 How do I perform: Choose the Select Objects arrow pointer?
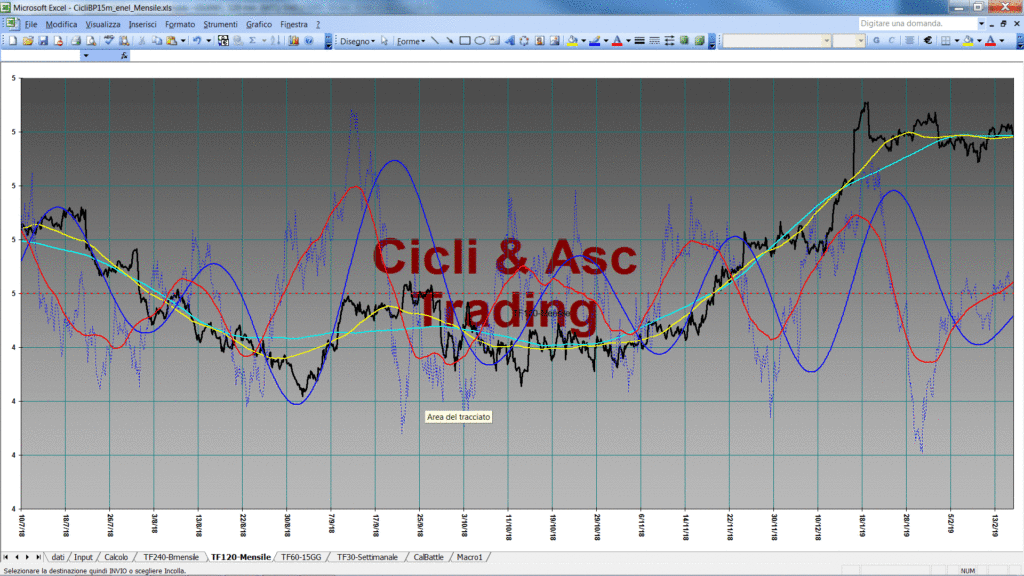[385, 40]
